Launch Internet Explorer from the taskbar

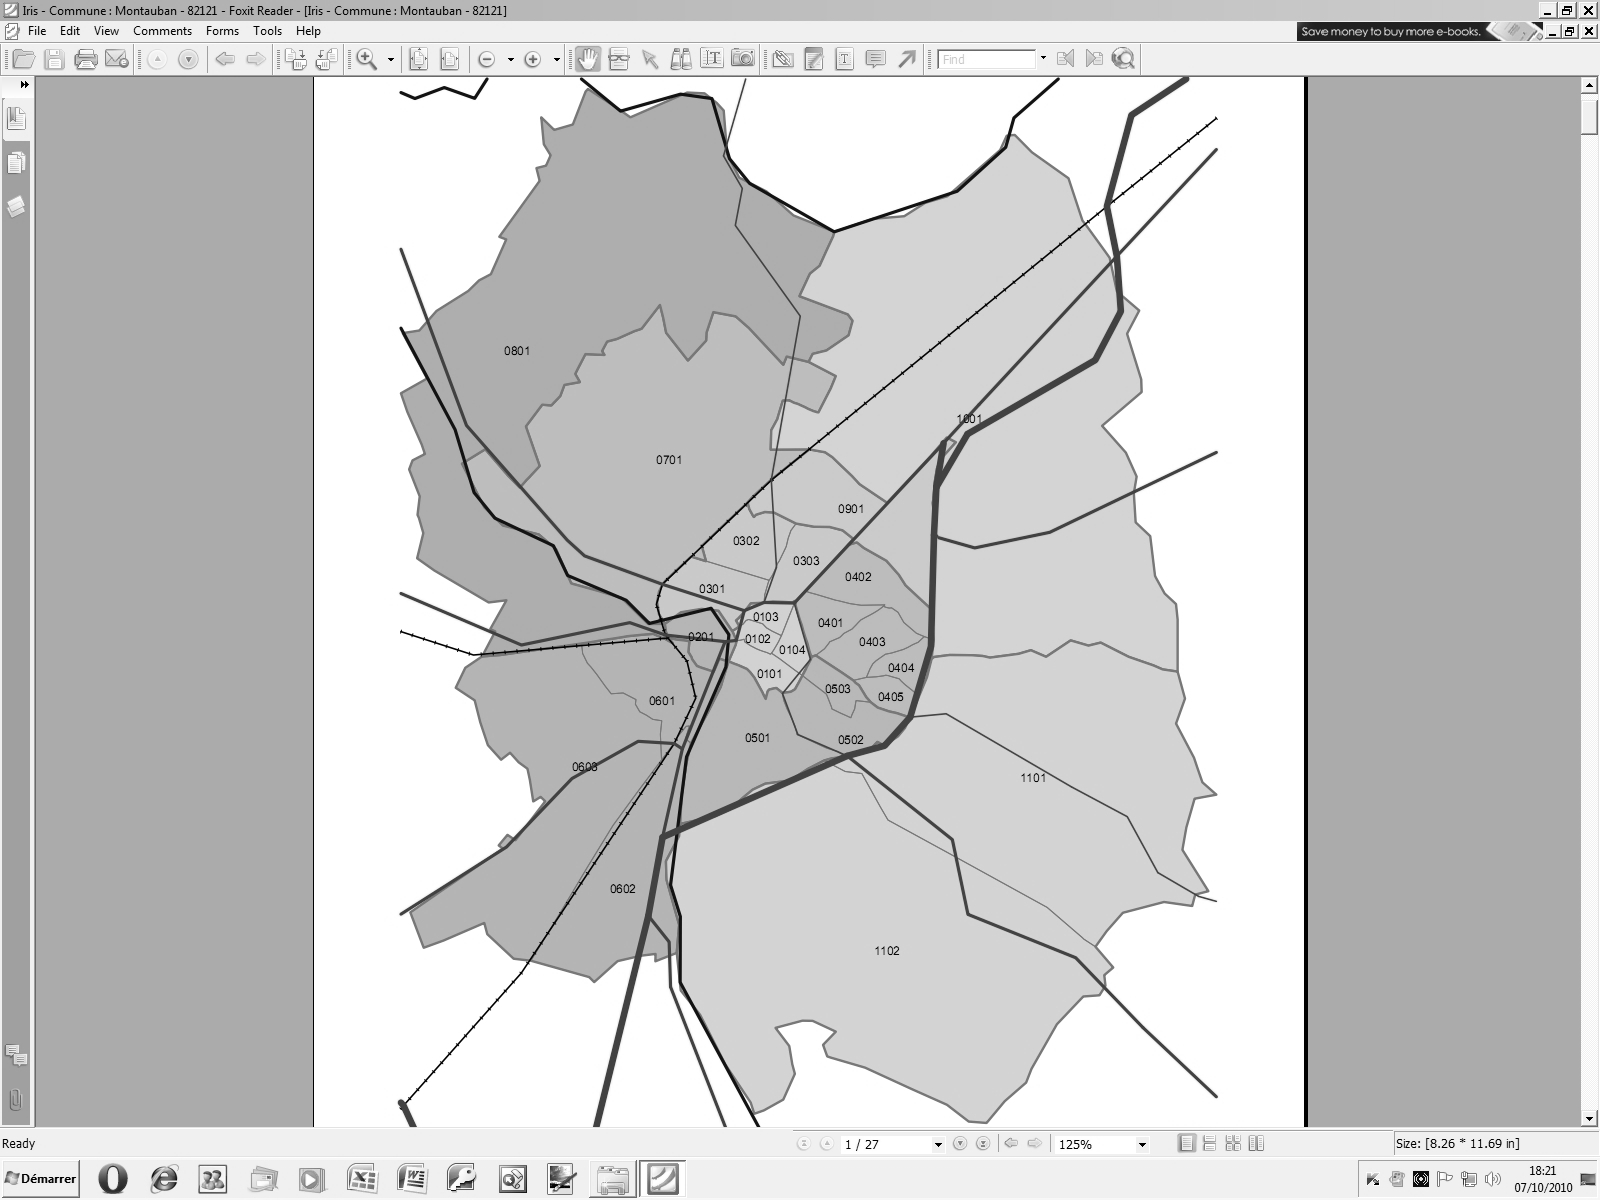[x=164, y=1179]
